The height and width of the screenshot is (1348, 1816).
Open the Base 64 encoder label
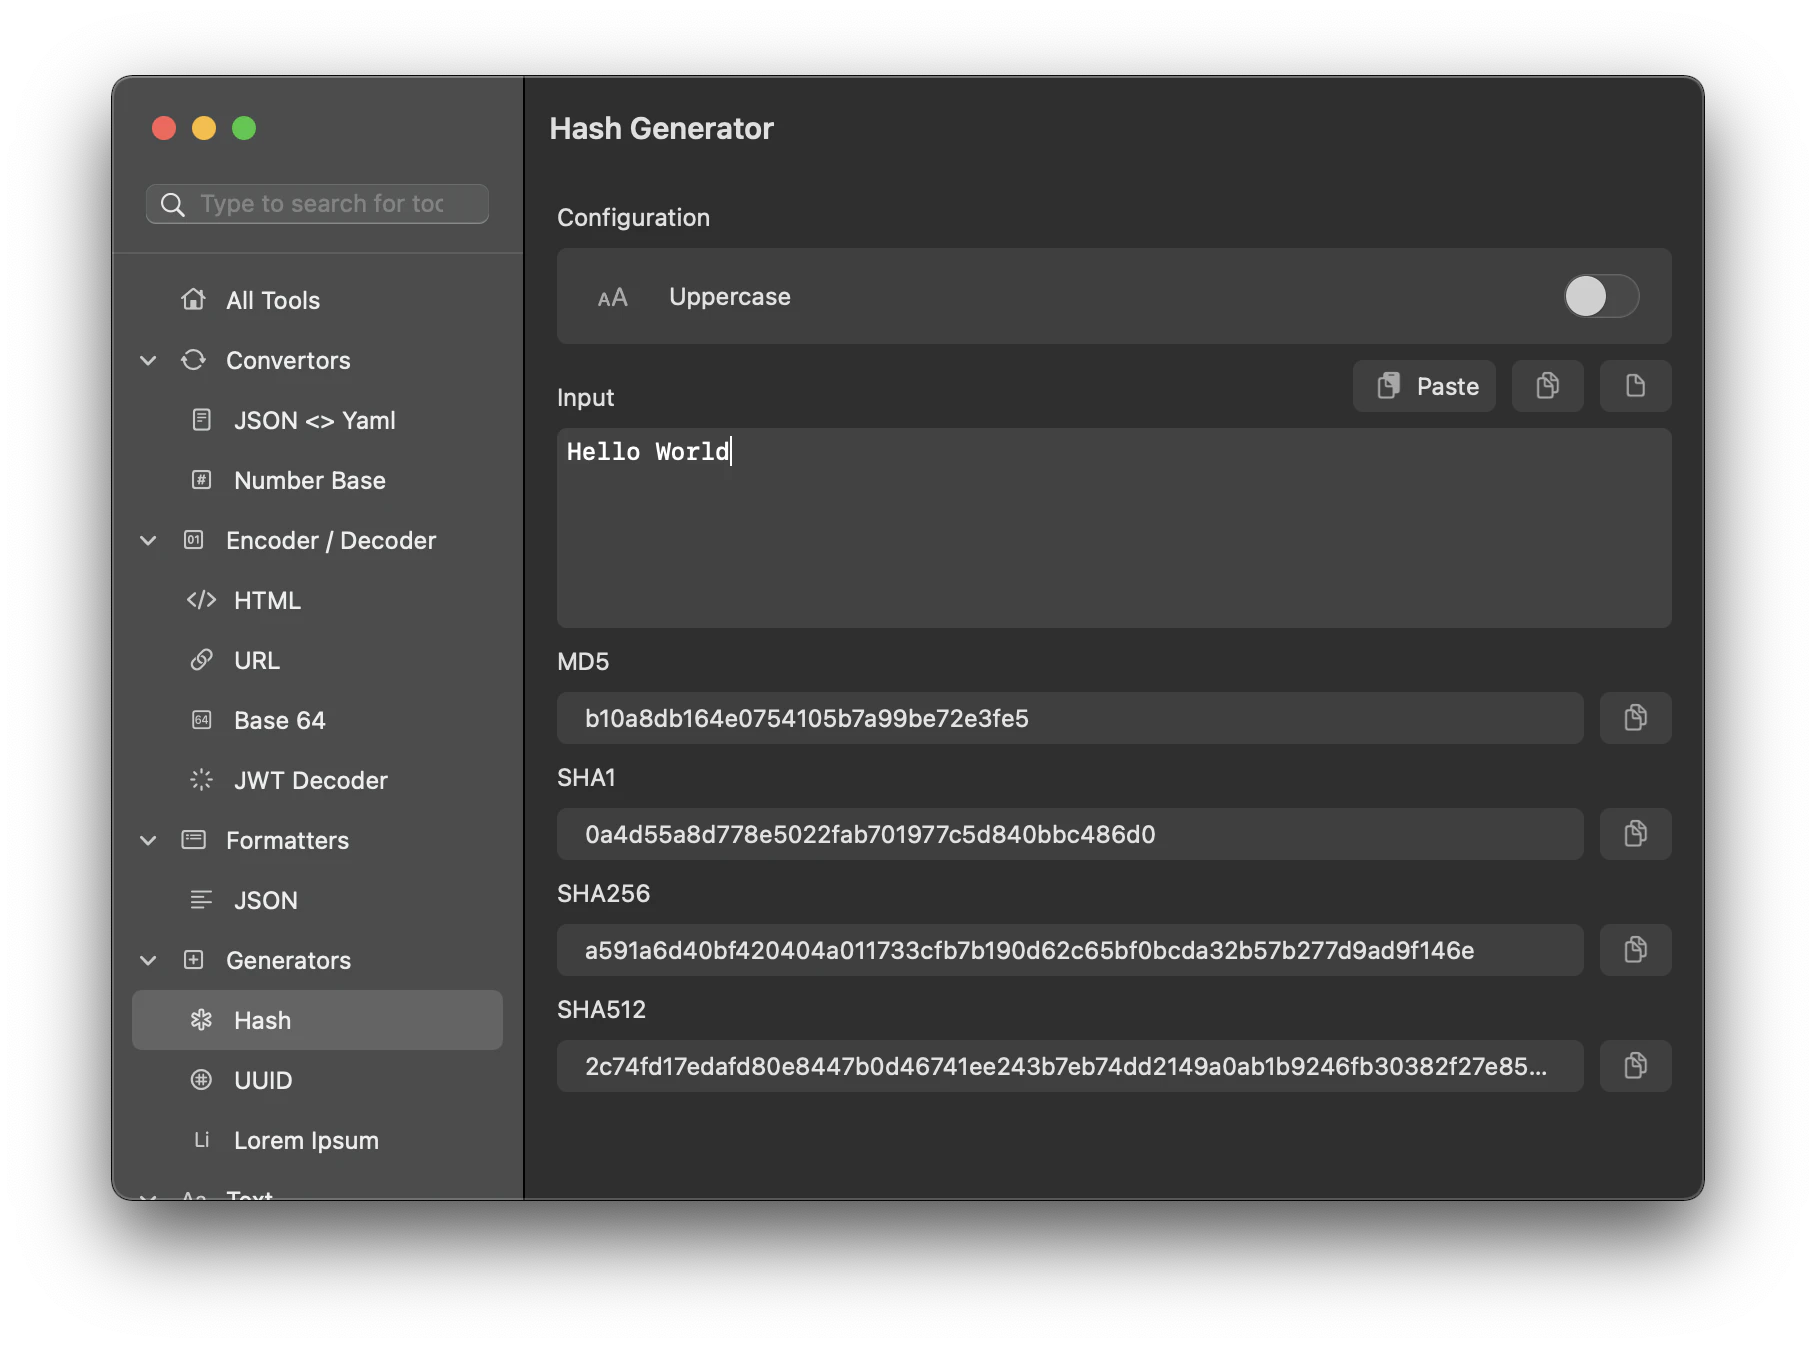280,720
